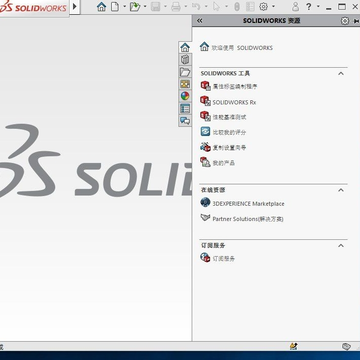This screenshot has height=360, width=360.
Task: Launch SOLIDWORKS Rx
Action: coord(234,102)
